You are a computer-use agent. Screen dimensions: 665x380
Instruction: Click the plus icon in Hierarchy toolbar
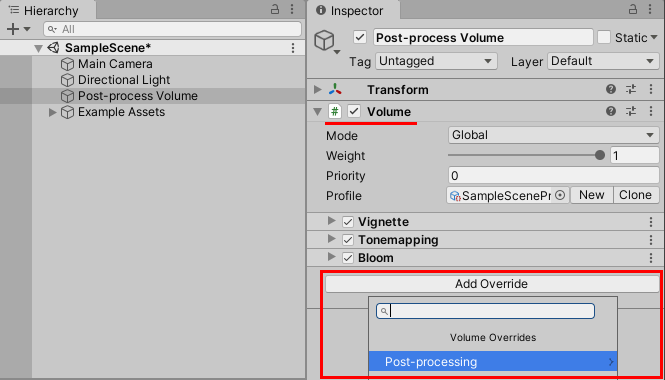pyautogui.click(x=14, y=29)
